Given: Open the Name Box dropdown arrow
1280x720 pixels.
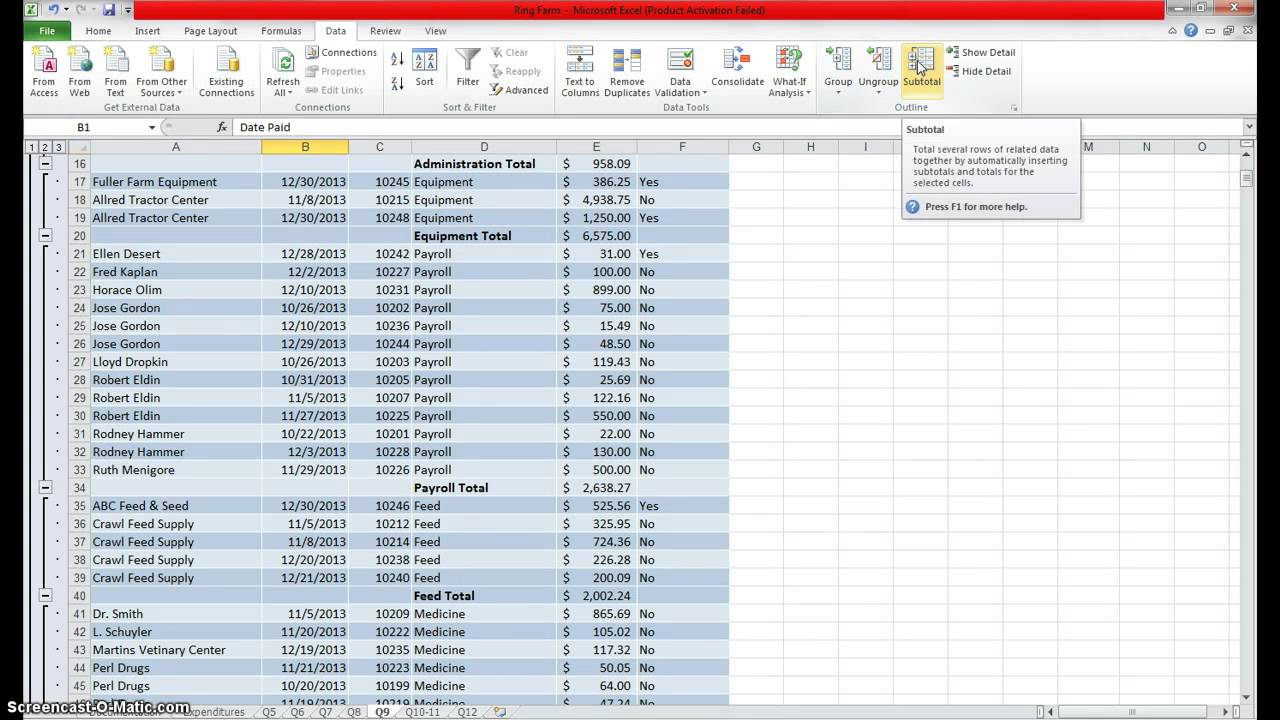Looking at the screenshot, I should (x=152, y=127).
